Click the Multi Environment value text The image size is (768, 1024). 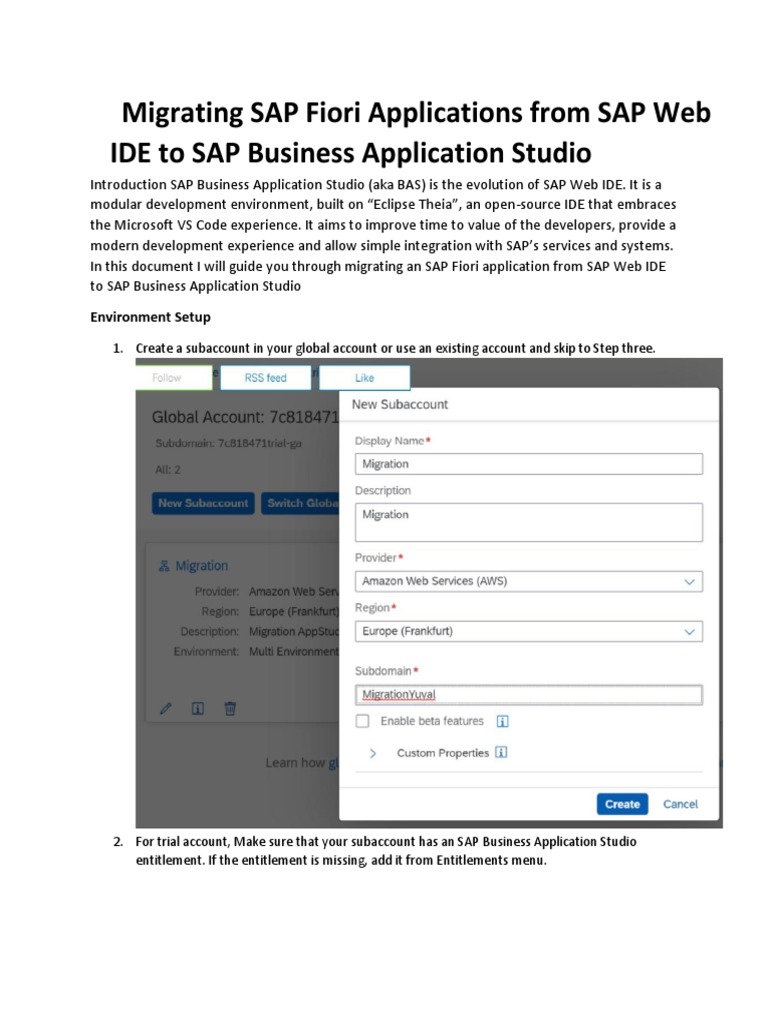tap(294, 652)
